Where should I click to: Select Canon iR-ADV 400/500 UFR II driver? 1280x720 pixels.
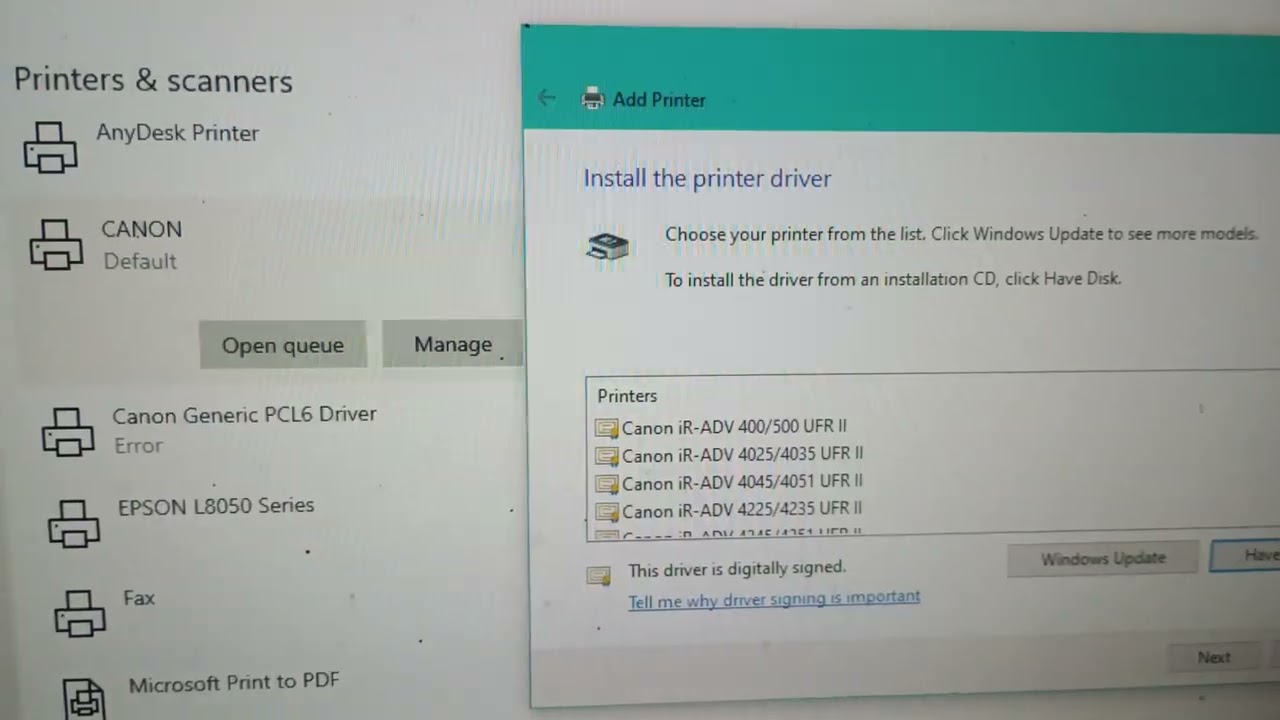pos(734,427)
